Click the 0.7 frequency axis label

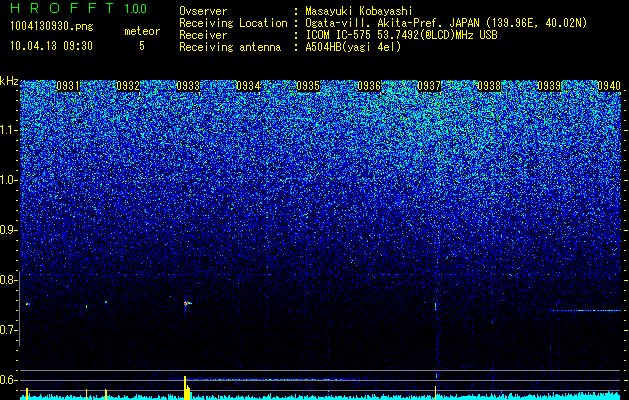[8, 330]
